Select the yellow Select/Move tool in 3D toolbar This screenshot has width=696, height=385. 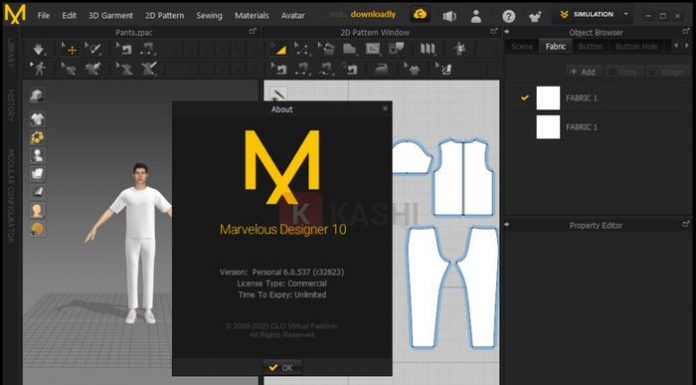[x=70, y=49]
